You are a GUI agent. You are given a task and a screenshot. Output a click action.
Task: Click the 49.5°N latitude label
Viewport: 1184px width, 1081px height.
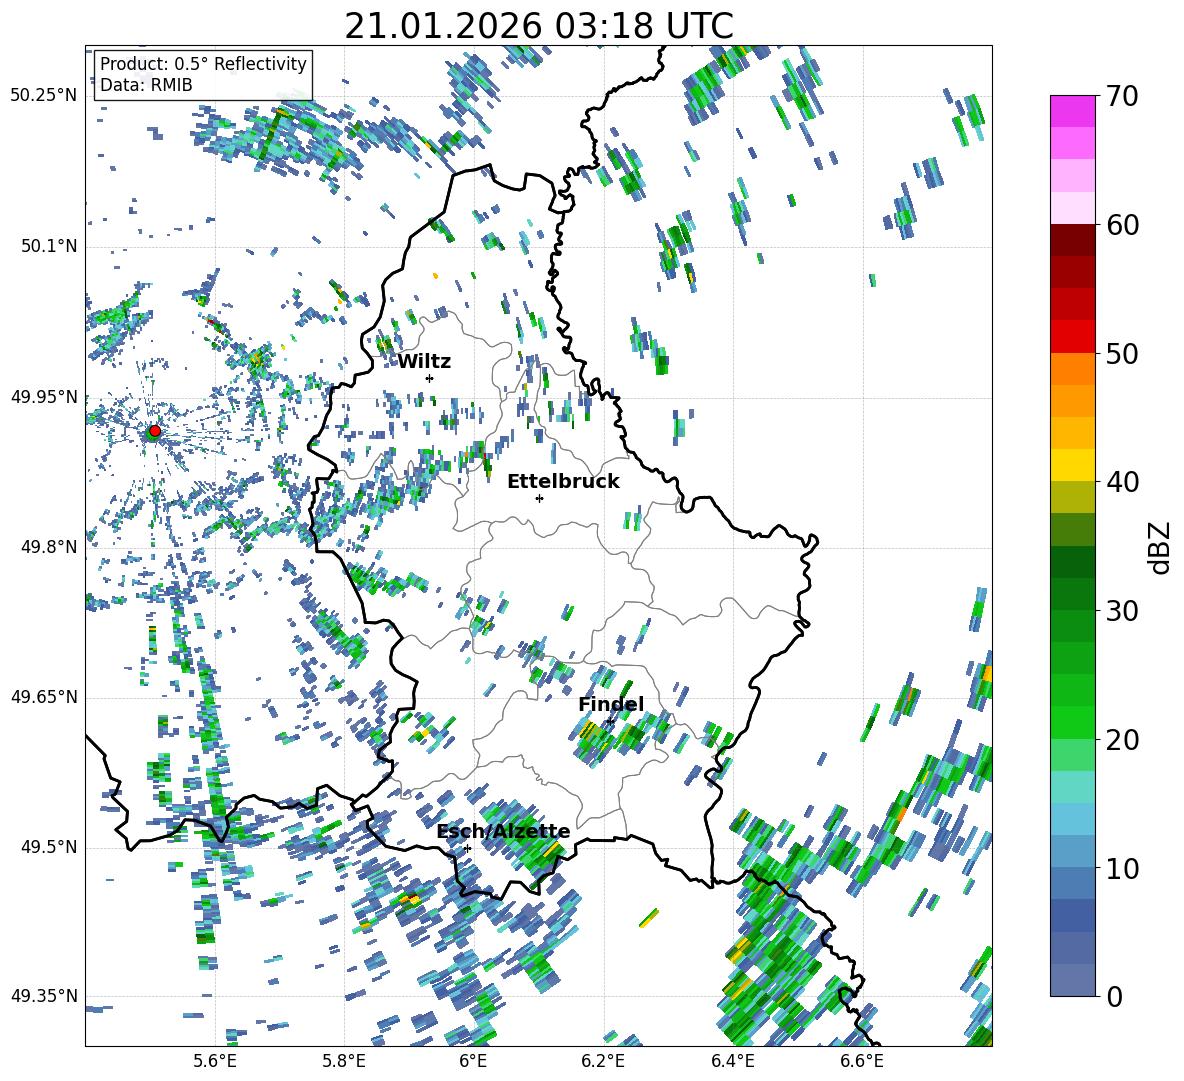[48, 847]
